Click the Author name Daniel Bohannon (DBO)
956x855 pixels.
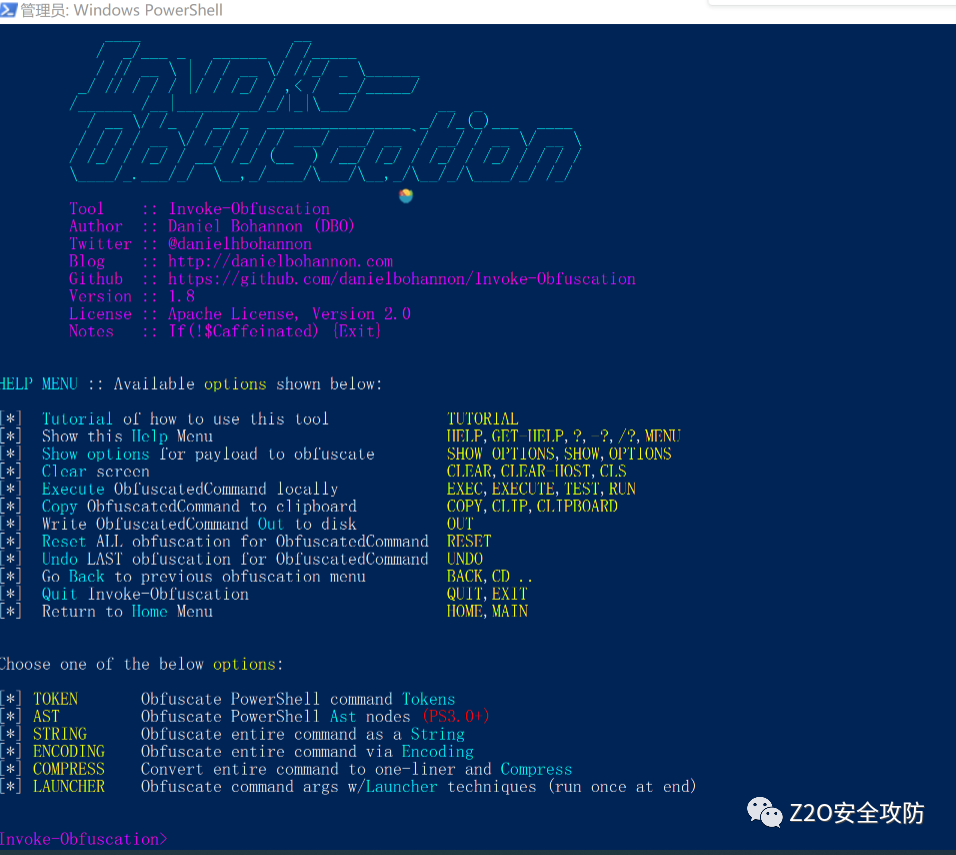tap(261, 226)
